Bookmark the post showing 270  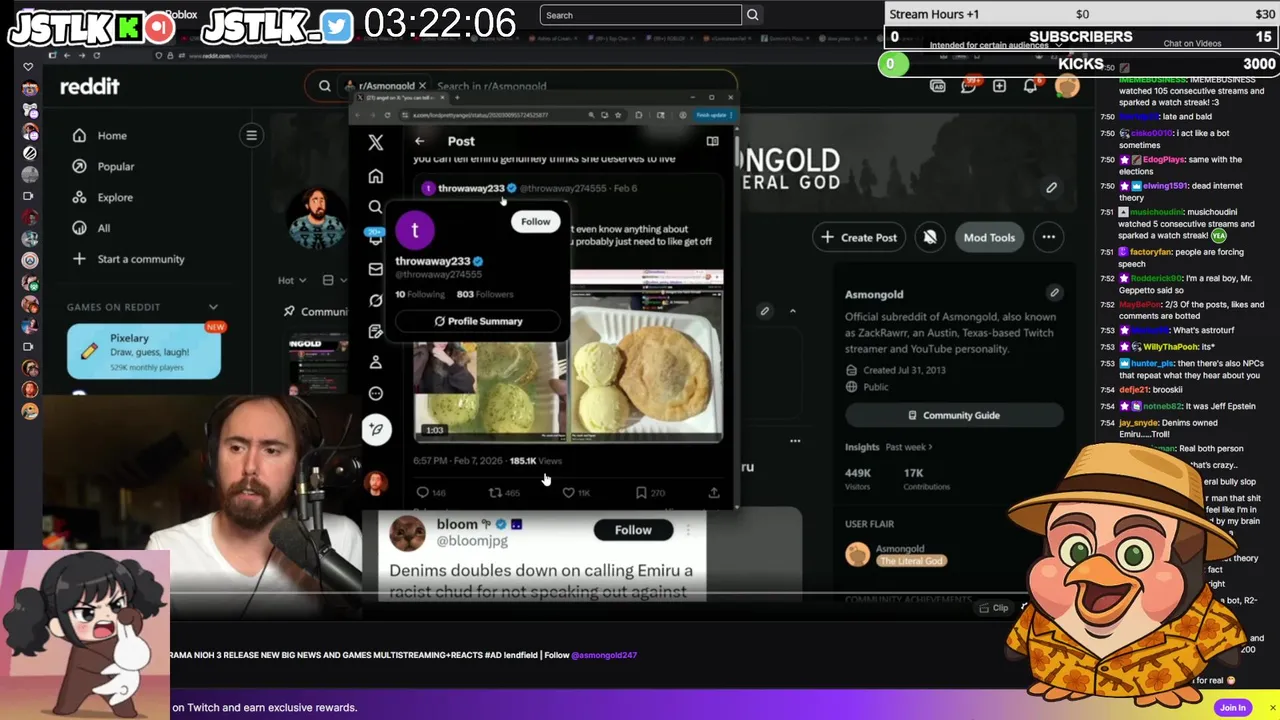(x=641, y=492)
